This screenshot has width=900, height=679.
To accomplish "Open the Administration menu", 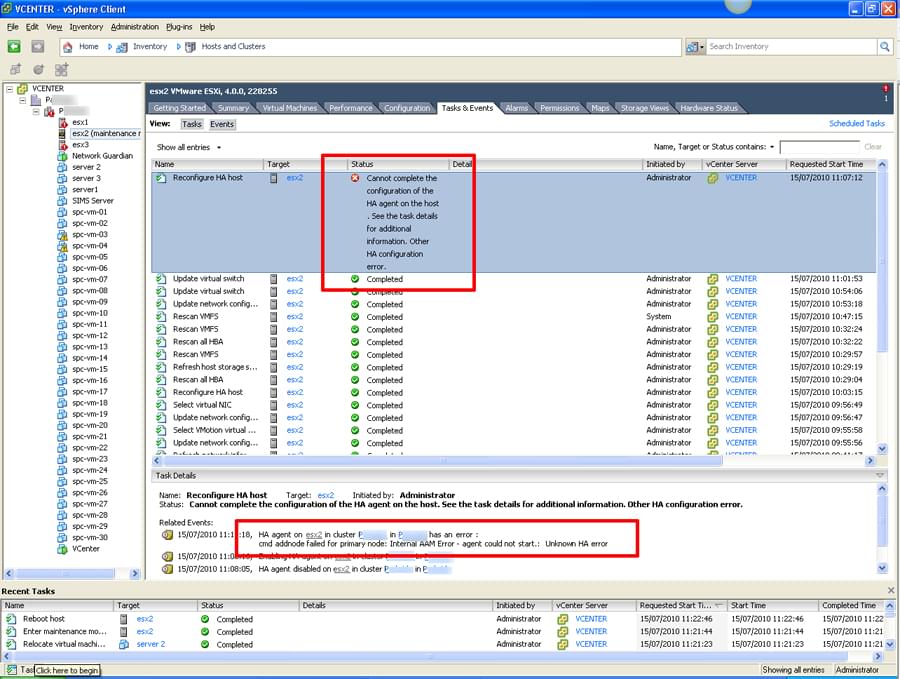I will (x=135, y=27).
